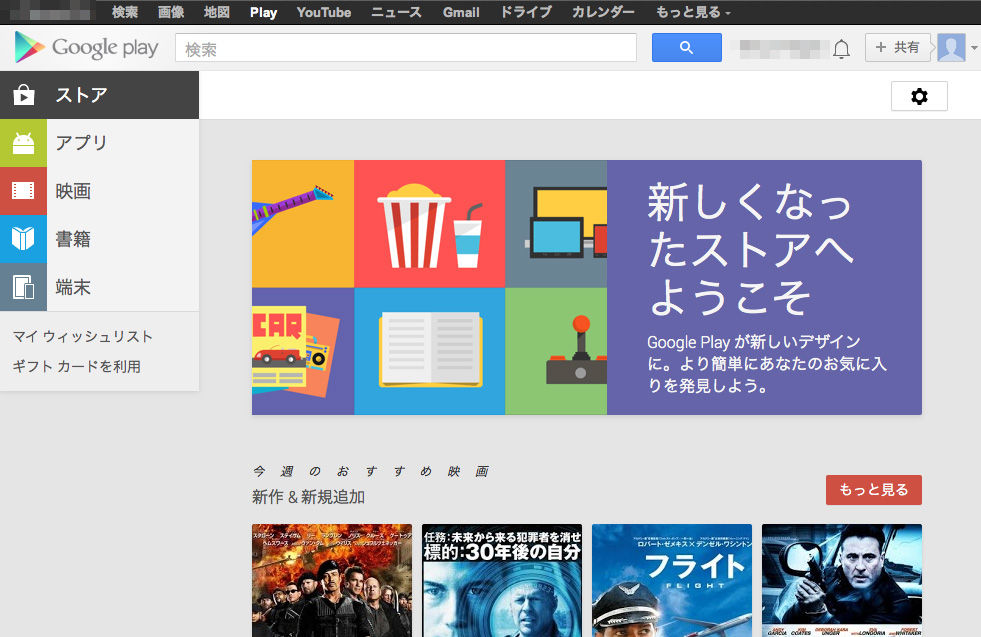Click the store shopping bag icon

tap(24, 94)
